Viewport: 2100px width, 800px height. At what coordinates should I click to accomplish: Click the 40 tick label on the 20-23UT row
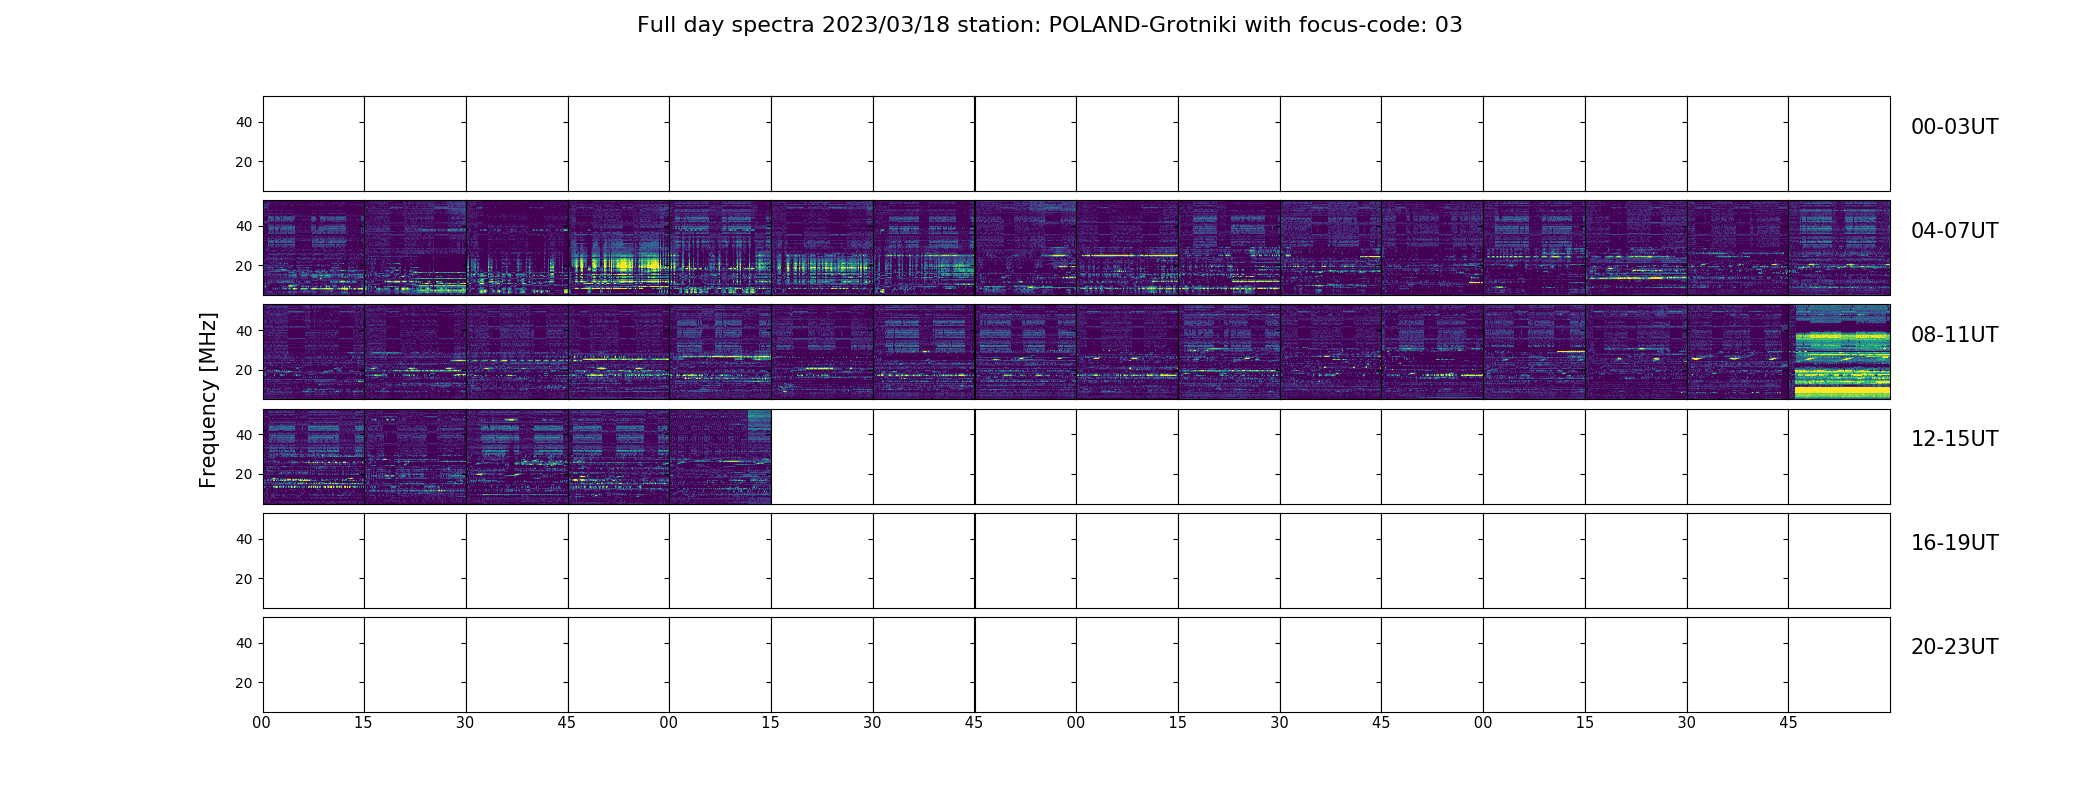244,643
